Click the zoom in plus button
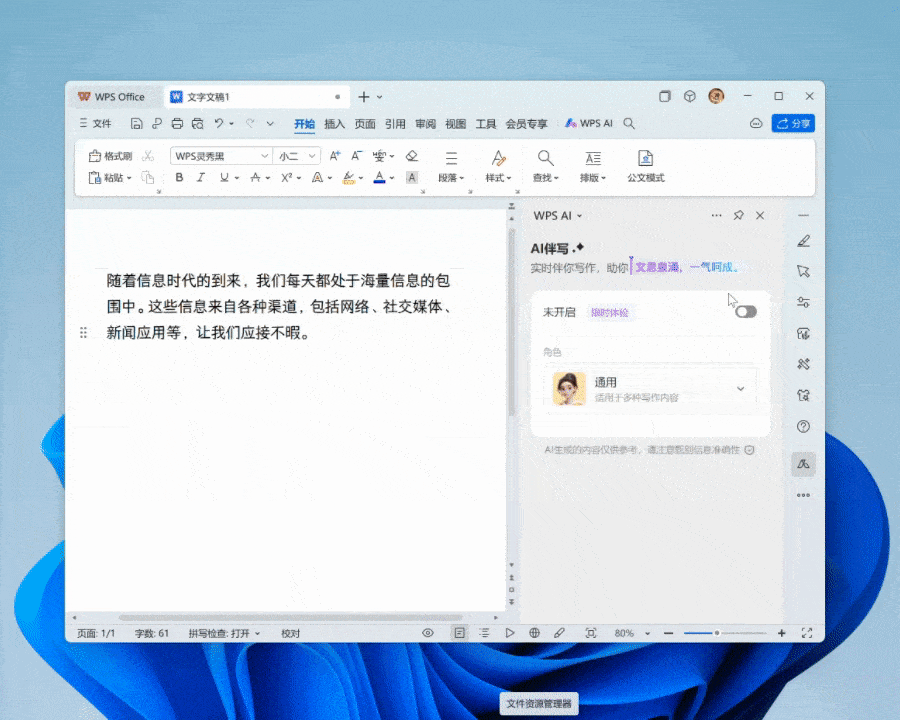 (782, 633)
